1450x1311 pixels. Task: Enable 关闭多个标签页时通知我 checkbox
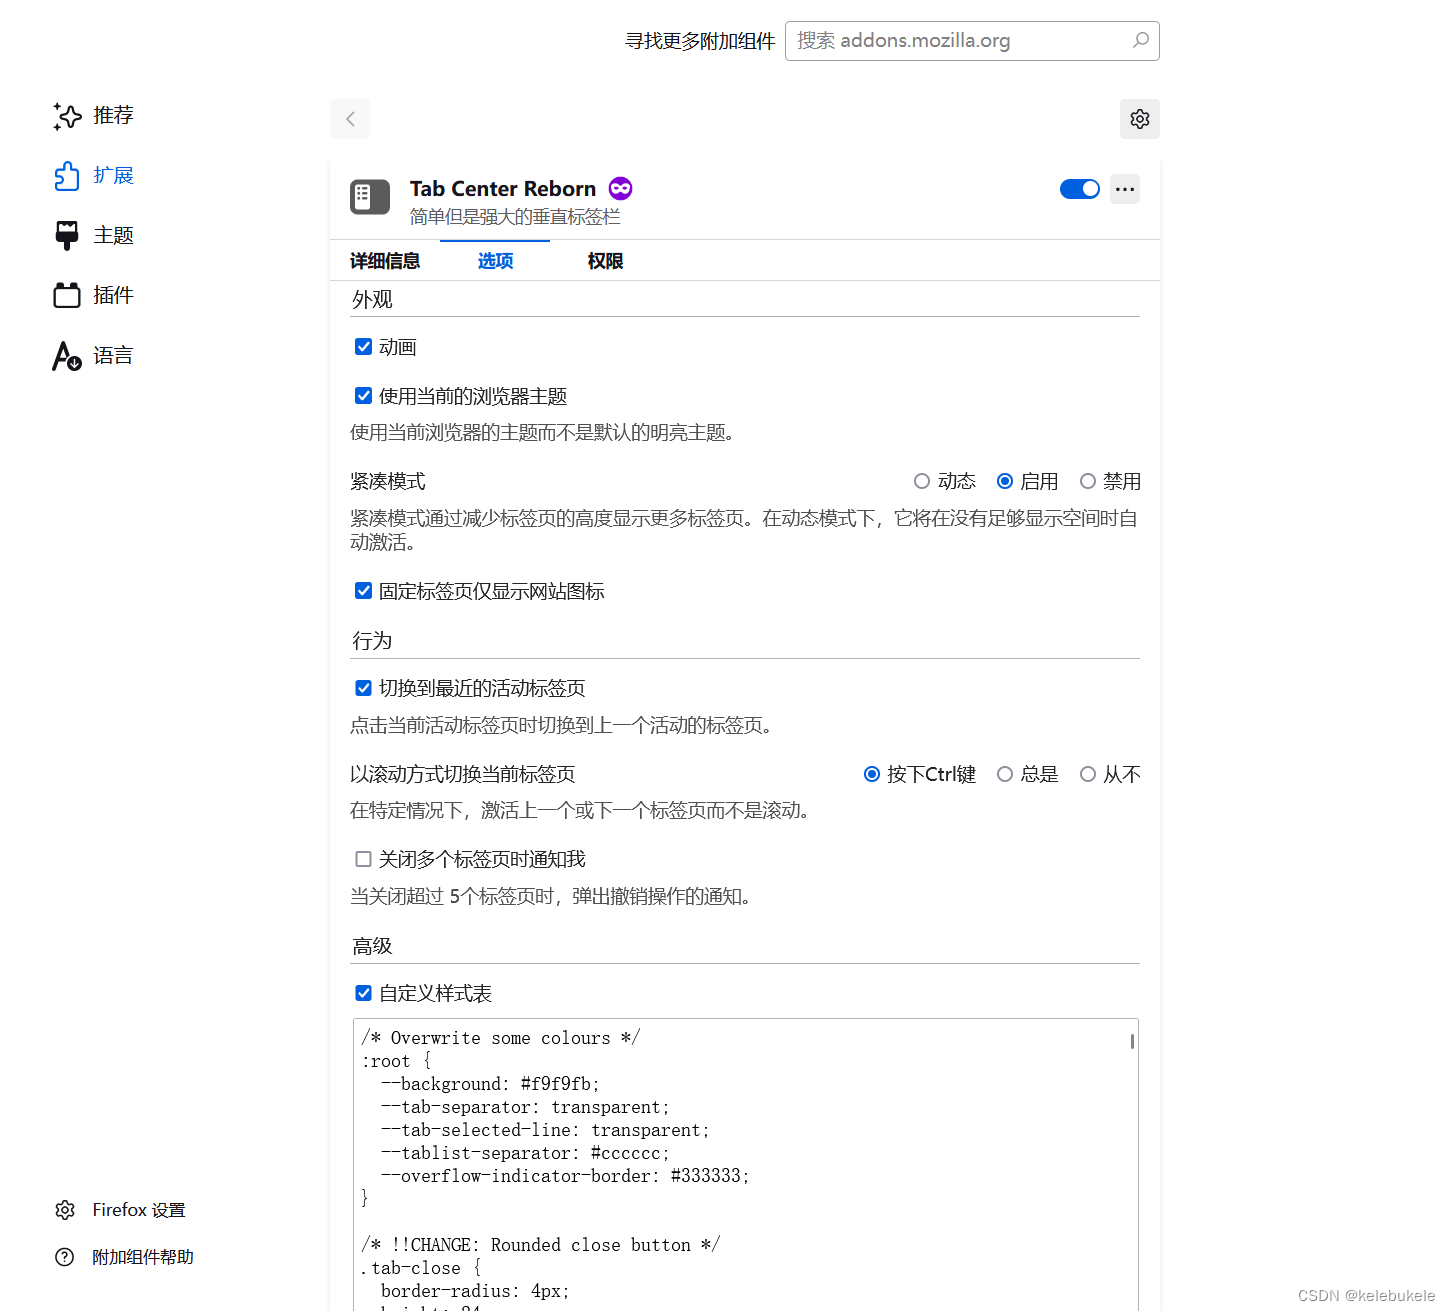click(364, 859)
